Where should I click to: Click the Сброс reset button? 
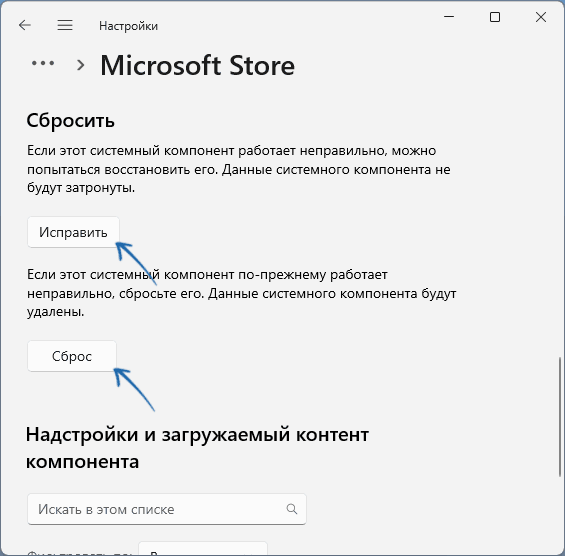[72, 356]
